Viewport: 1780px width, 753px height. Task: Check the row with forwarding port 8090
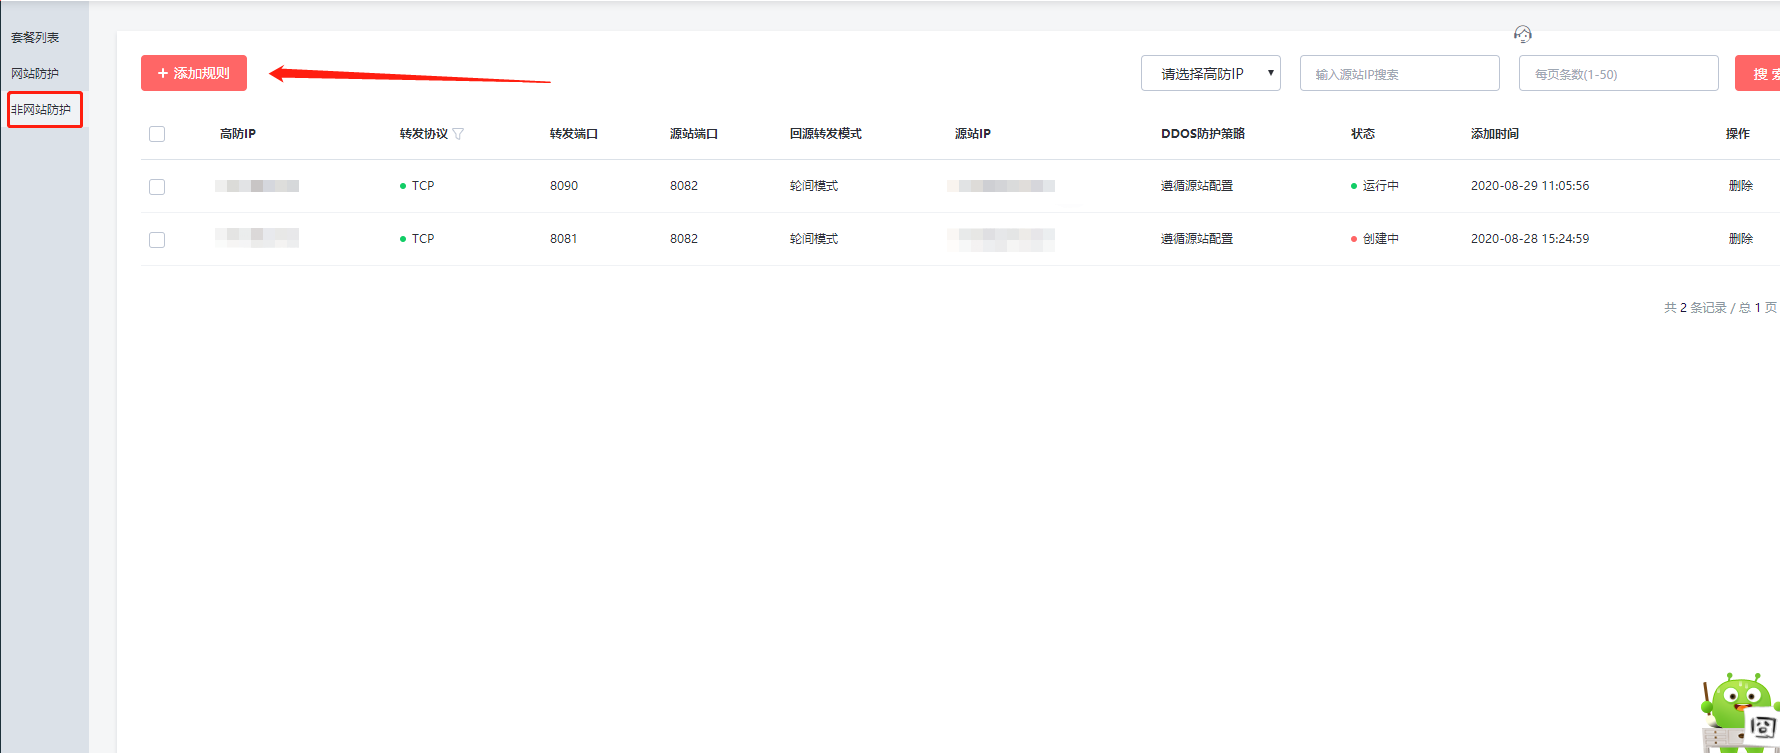[x=157, y=187]
